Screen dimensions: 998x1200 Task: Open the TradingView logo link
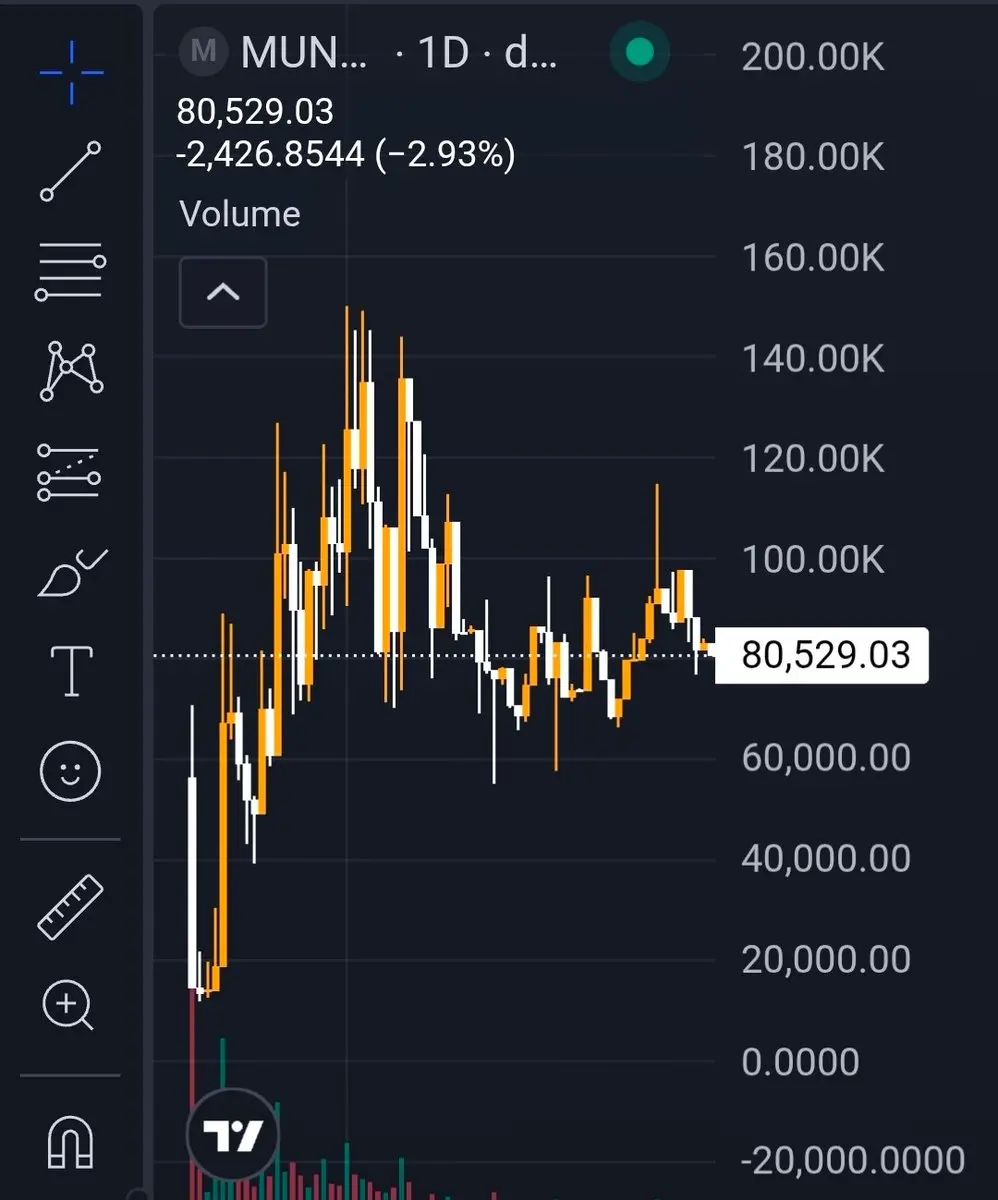click(233, 1135)
